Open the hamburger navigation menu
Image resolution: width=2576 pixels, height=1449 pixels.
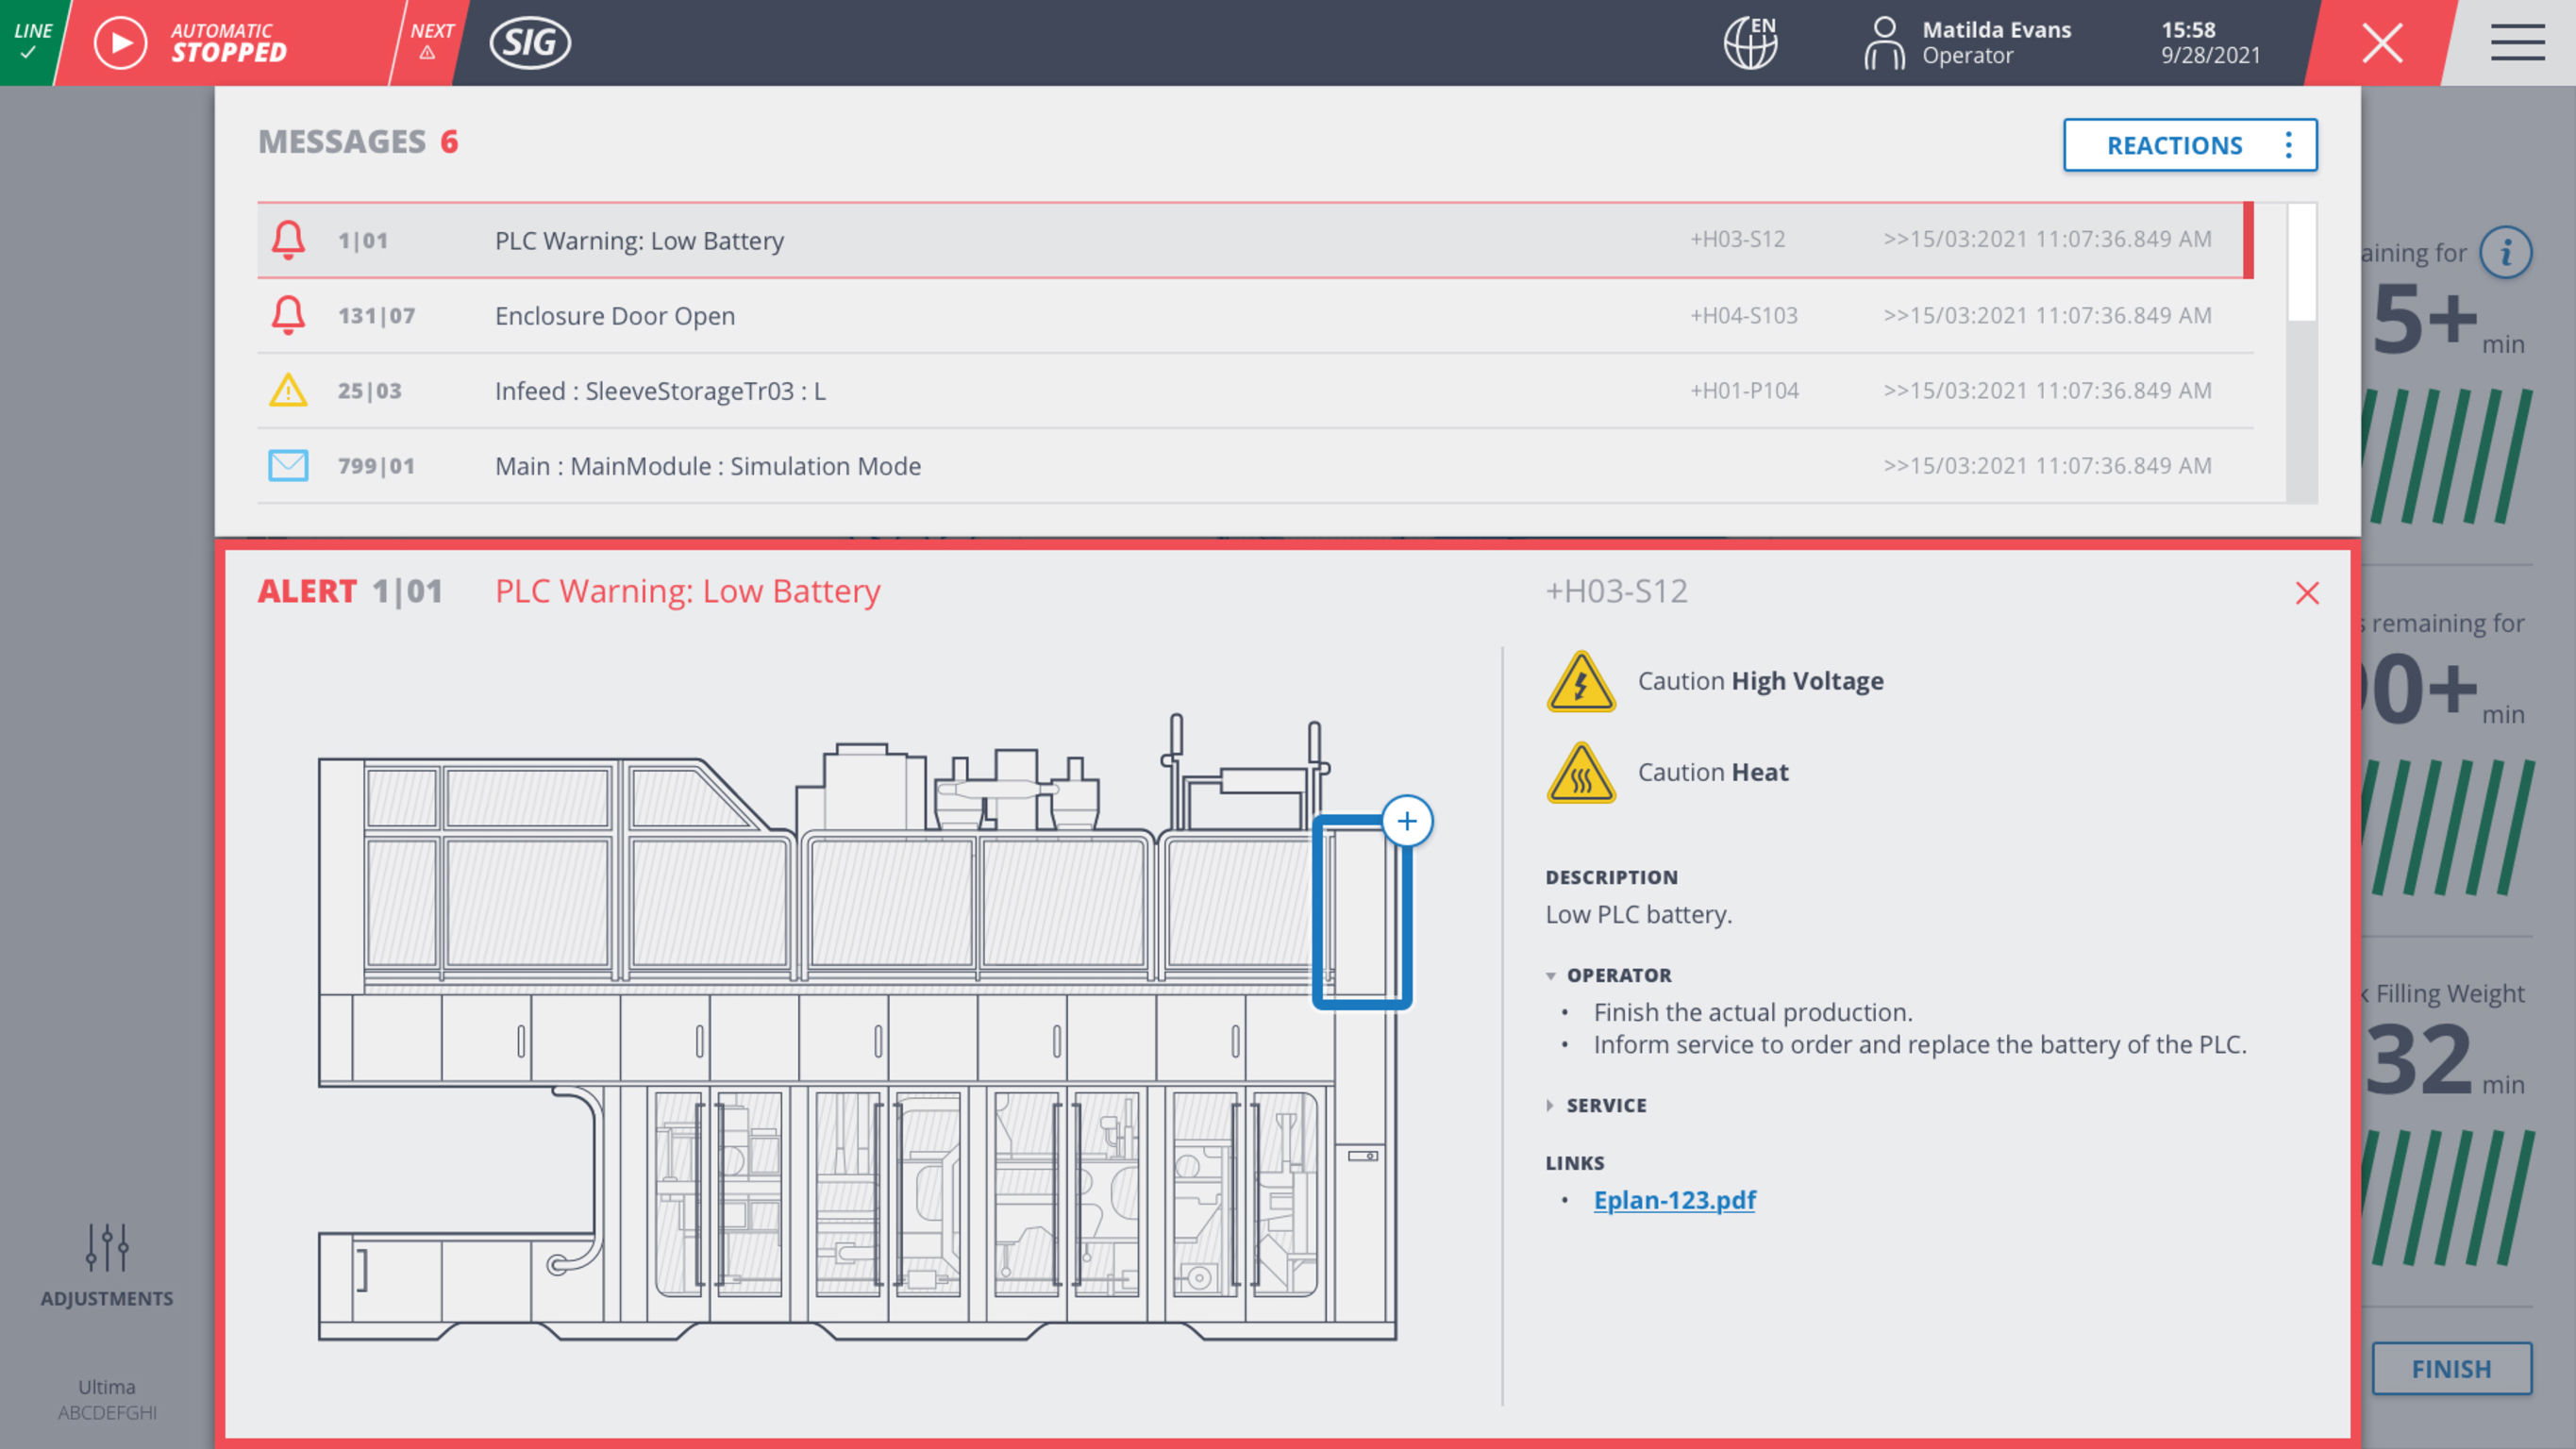[2517, 43]
